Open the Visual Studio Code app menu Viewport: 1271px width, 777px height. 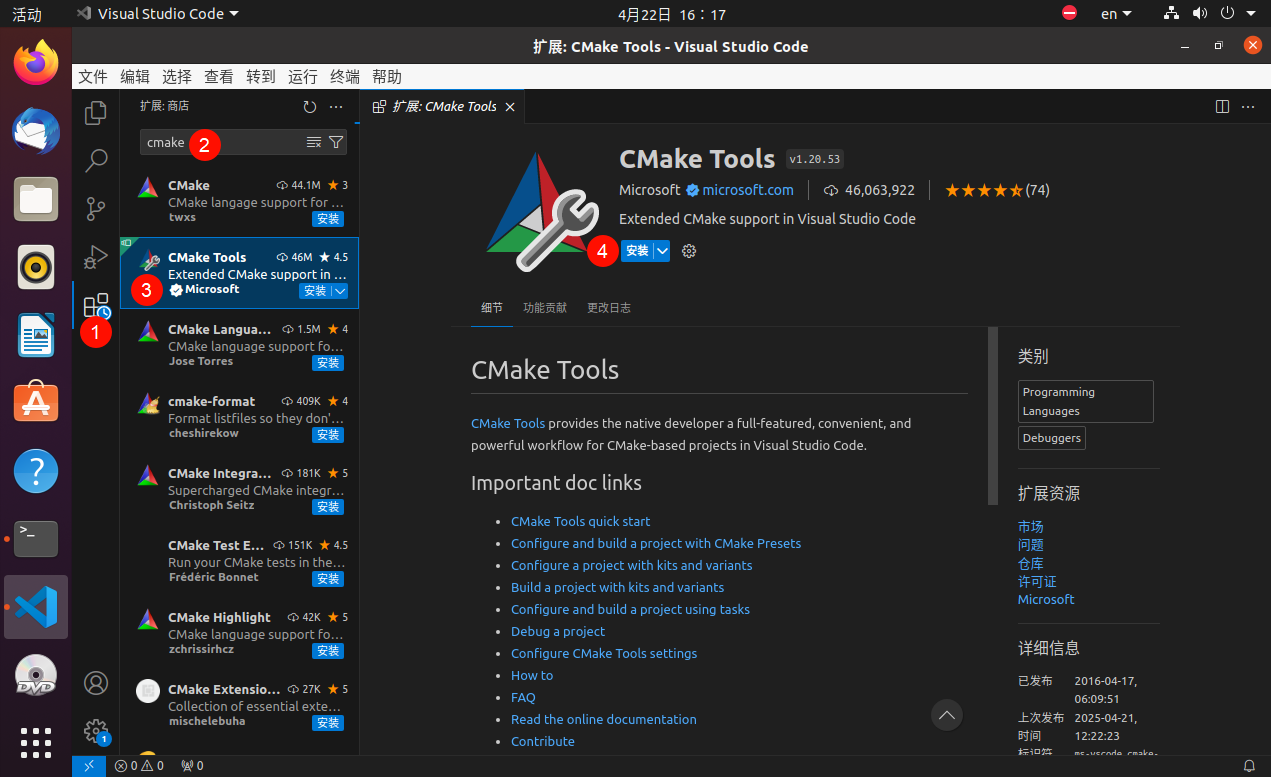[158, 14]
